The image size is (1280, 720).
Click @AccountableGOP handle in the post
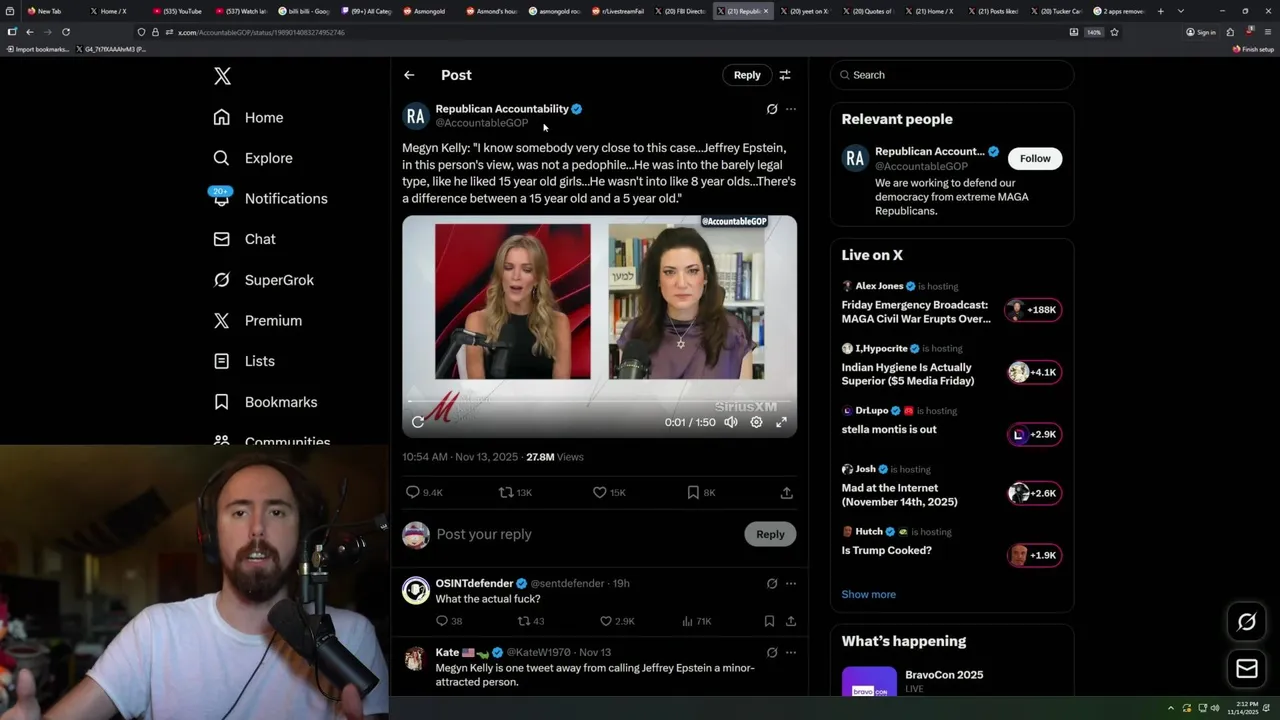[x=482, y=123]
